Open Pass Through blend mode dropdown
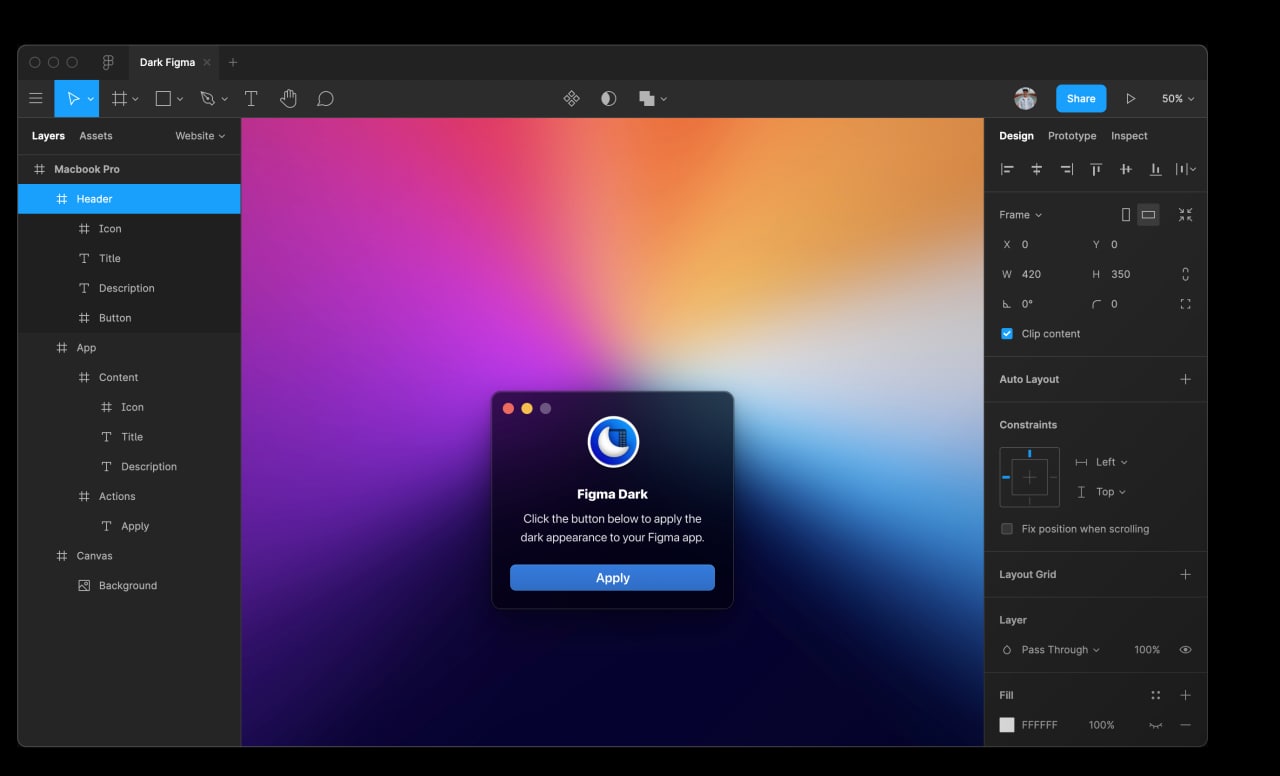1280x776 pixels. pyautogui.click(x=1060, y=650)
